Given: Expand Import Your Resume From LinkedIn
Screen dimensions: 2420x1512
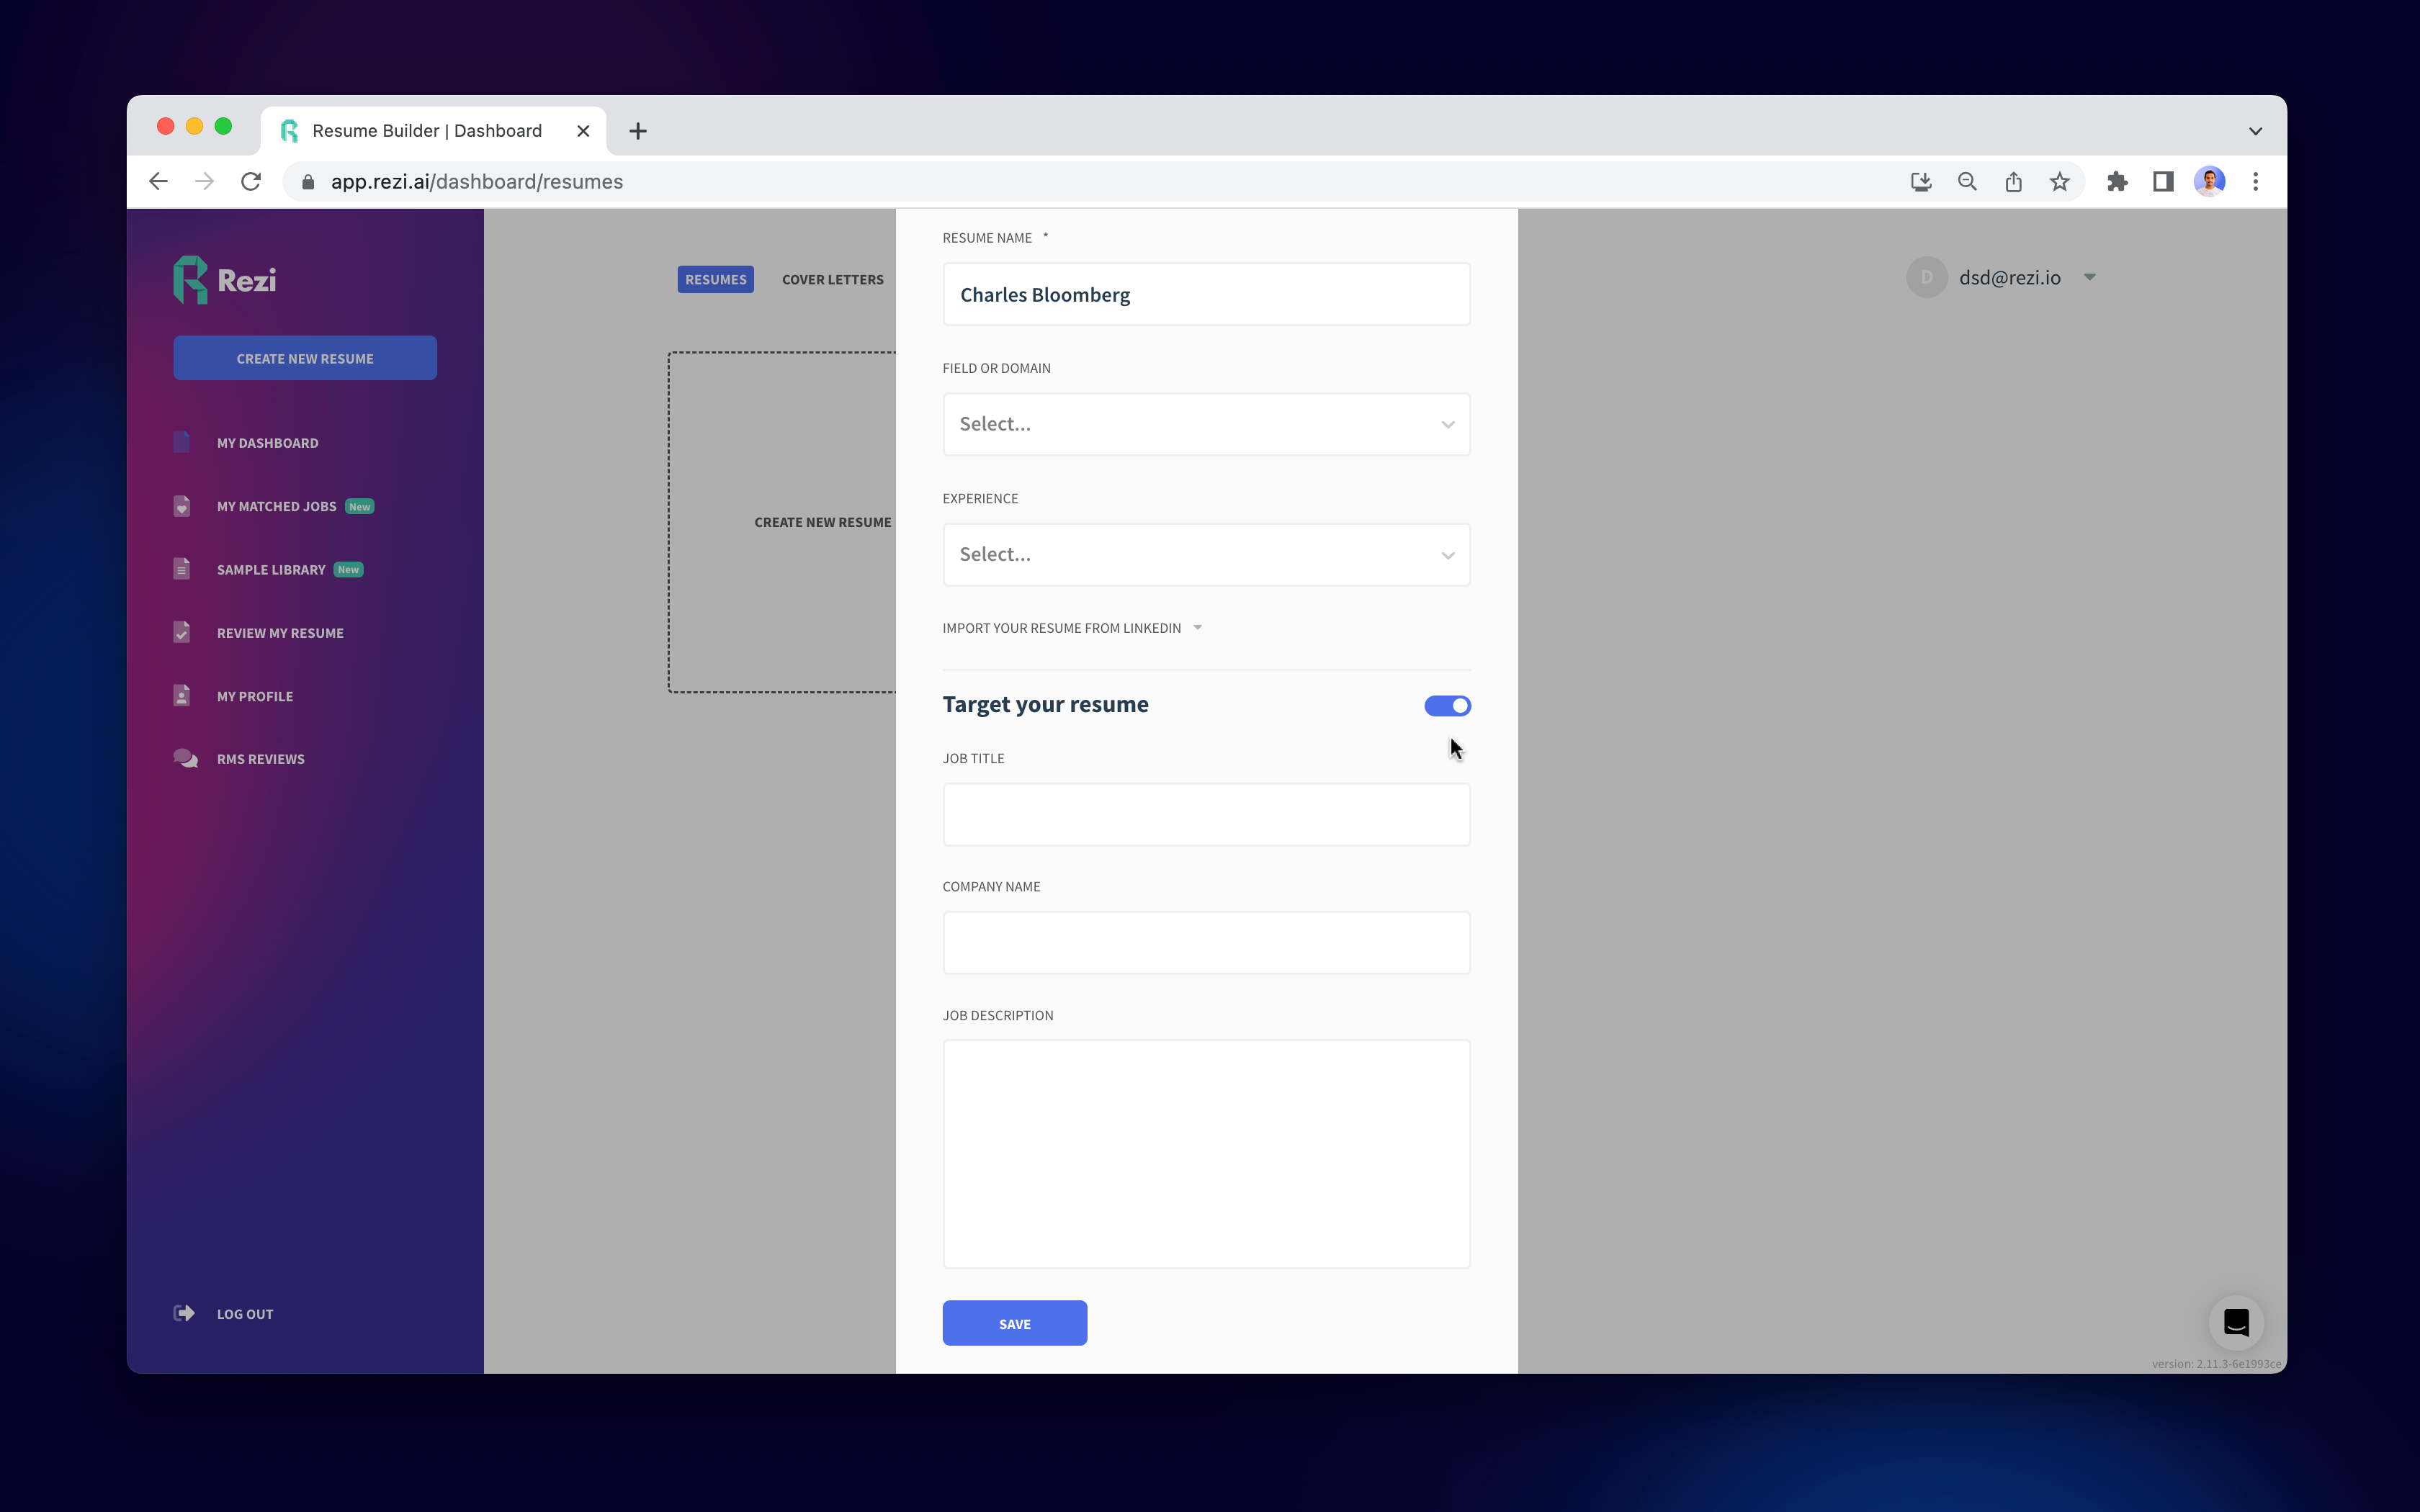Looking at the screenshot, I should (1071, 628).
